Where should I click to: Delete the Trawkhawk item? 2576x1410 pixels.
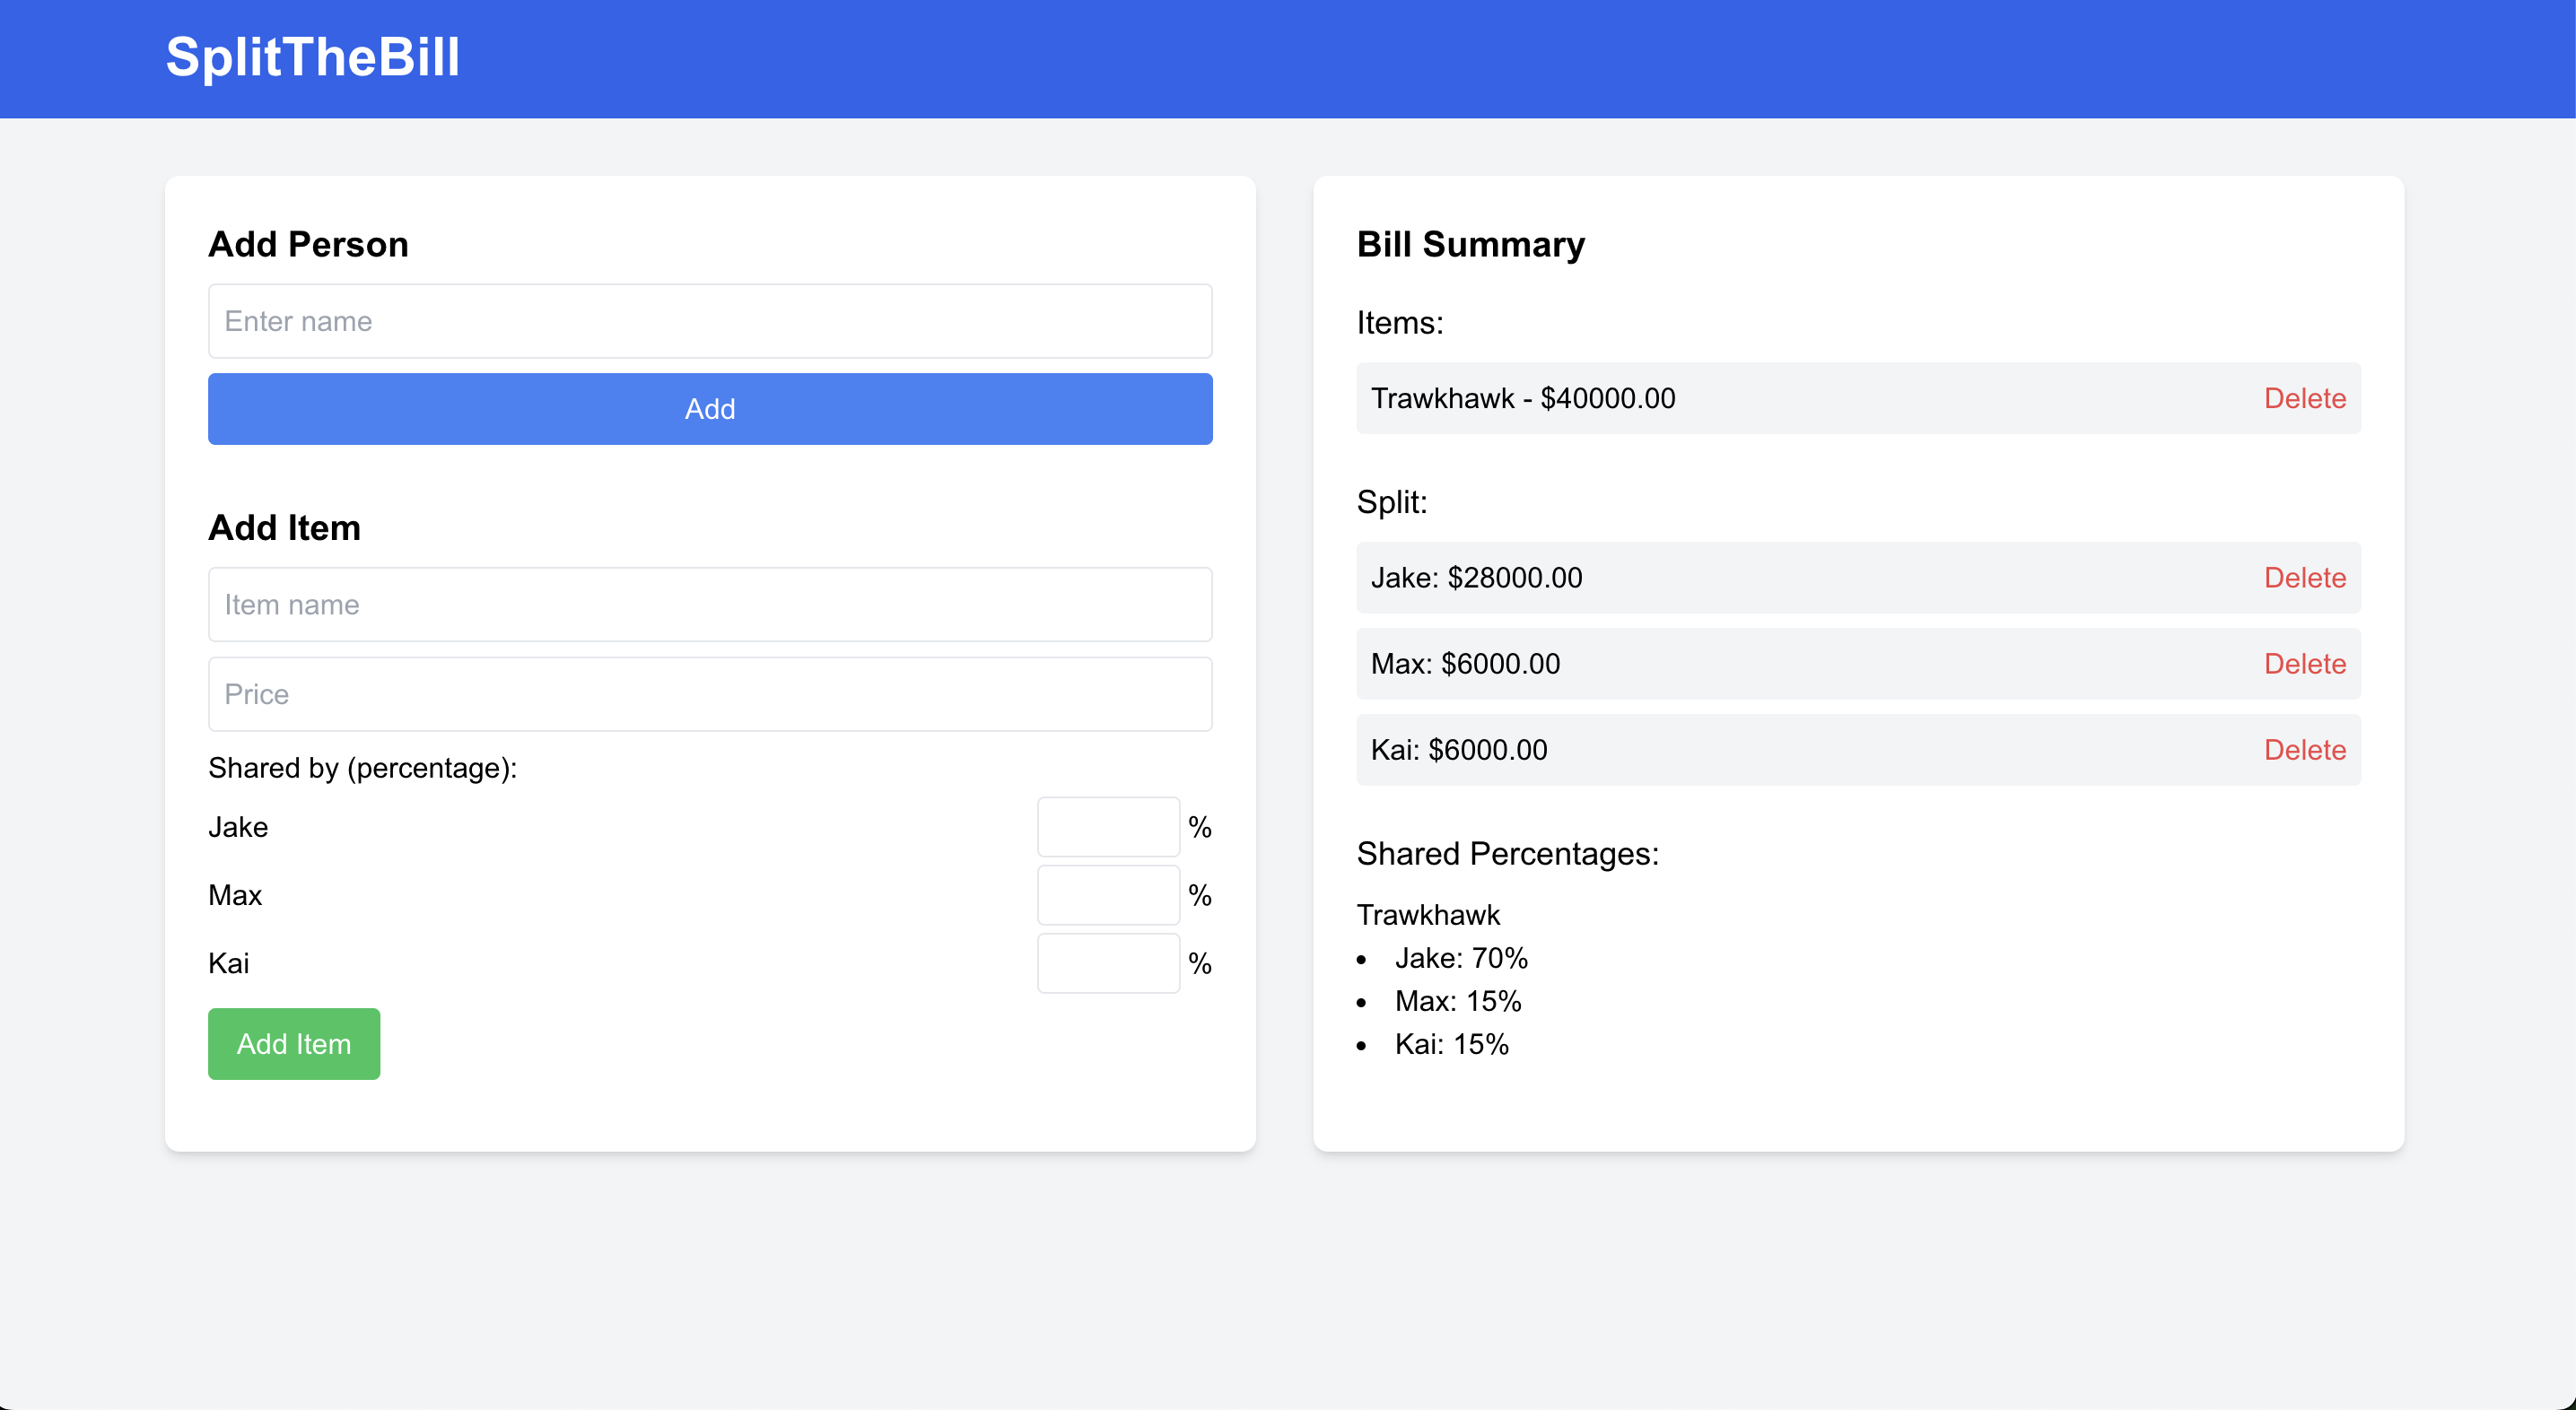pos(2304,398)
